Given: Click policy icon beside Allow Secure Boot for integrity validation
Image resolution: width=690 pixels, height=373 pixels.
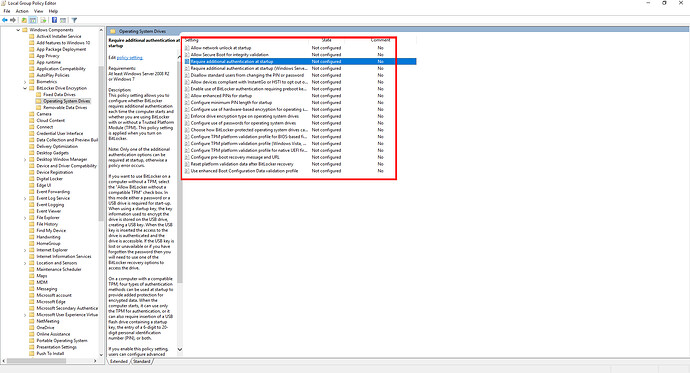Looking at the screenshot, I should coord(187,55).
